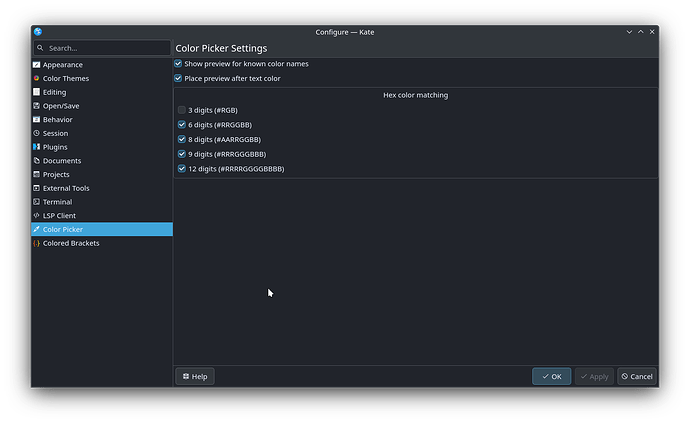Viewport: 690px width, 424px height.
Task: Maximize the Configure — Kate window
Action: point(641,32)
